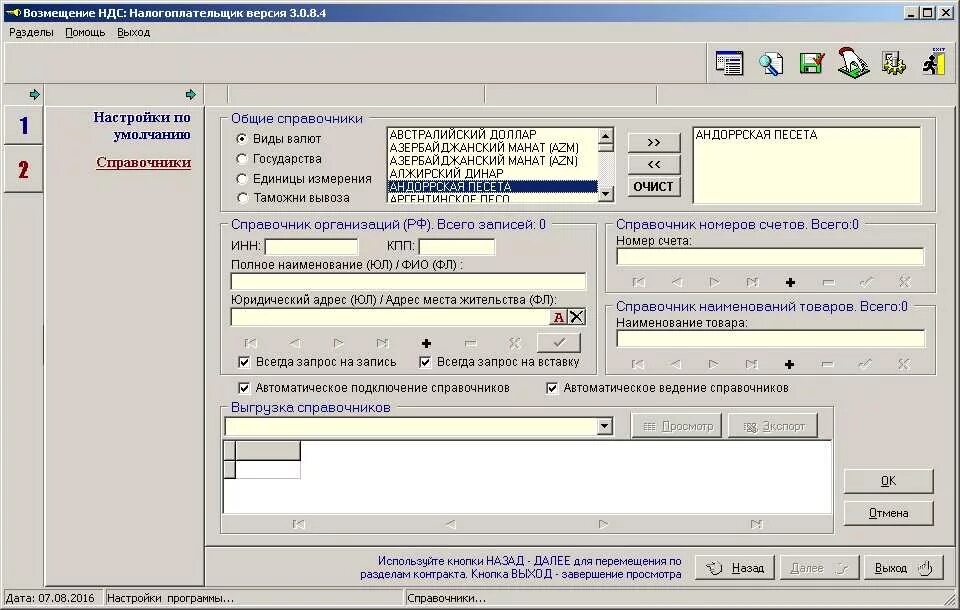The height and width of the screenshot is (610, 960).
Task: Click the save diskette toolbar icon
Action: tap(812, 63)
